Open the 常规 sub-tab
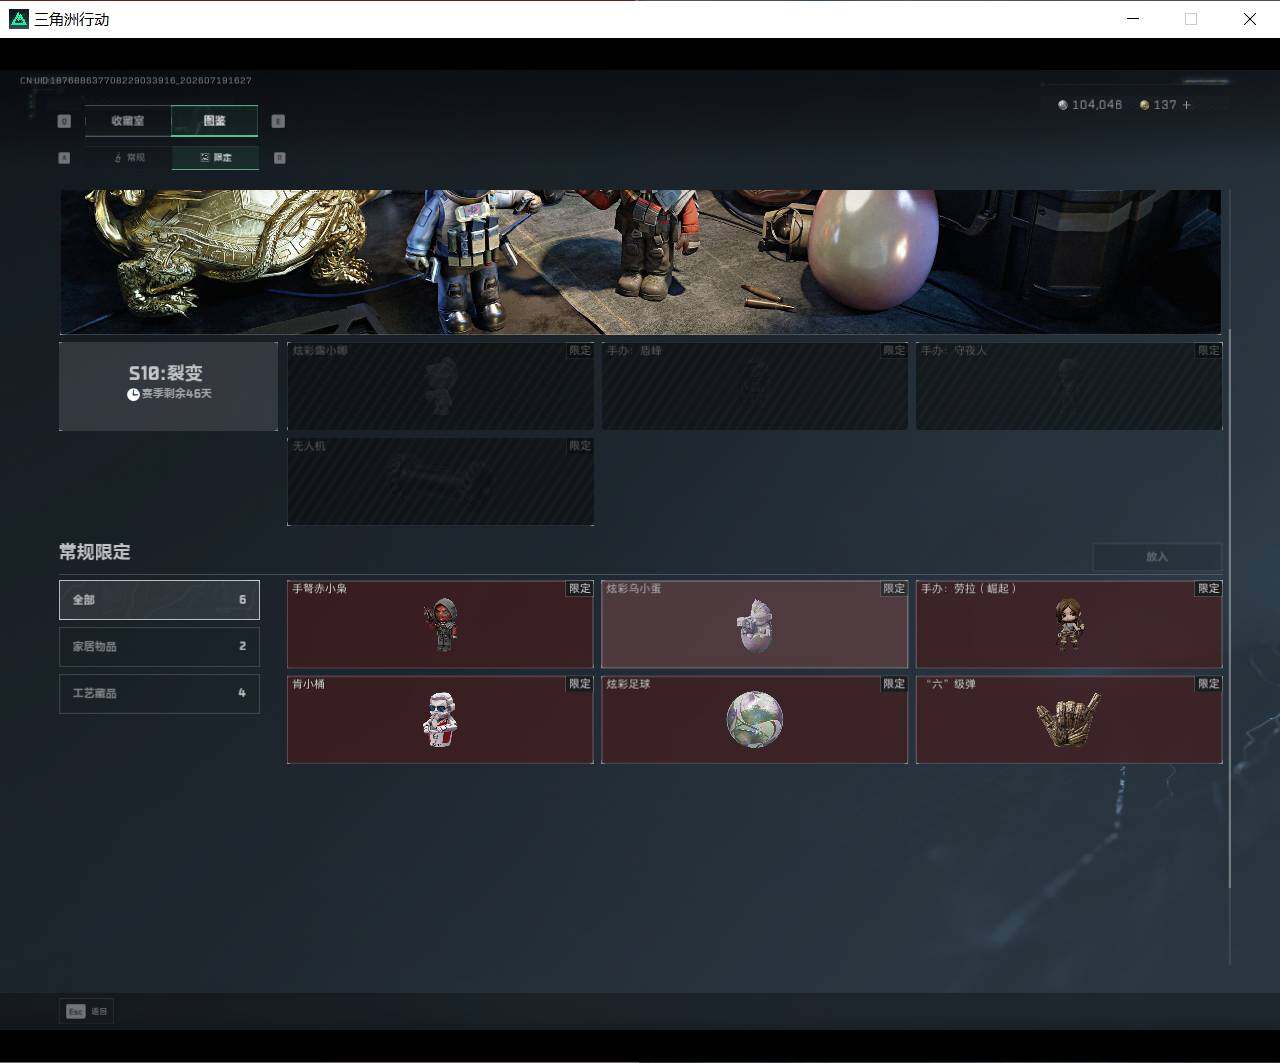This screenshot has height=1063, width=1280. pyautogui.click(x=129, y=158)
